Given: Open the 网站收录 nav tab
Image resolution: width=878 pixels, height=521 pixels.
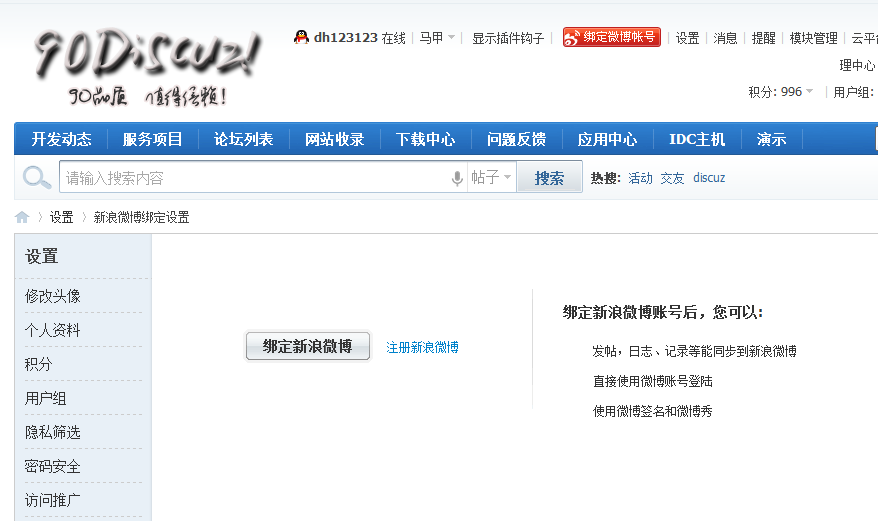Looking at the screenshot, I should [x=335, y=139].
